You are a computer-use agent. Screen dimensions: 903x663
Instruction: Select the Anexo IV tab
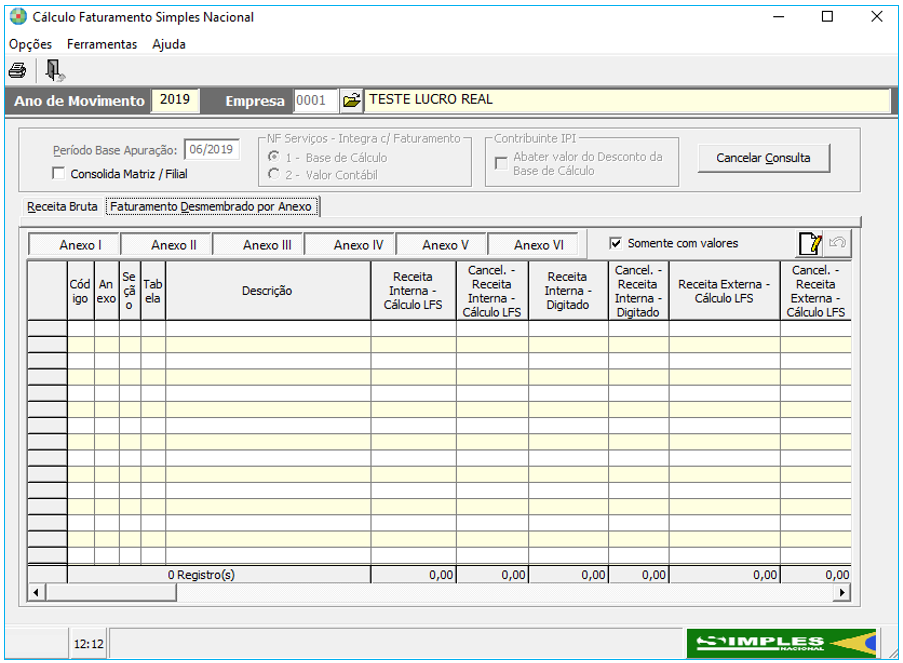click(x=350, y=245)
